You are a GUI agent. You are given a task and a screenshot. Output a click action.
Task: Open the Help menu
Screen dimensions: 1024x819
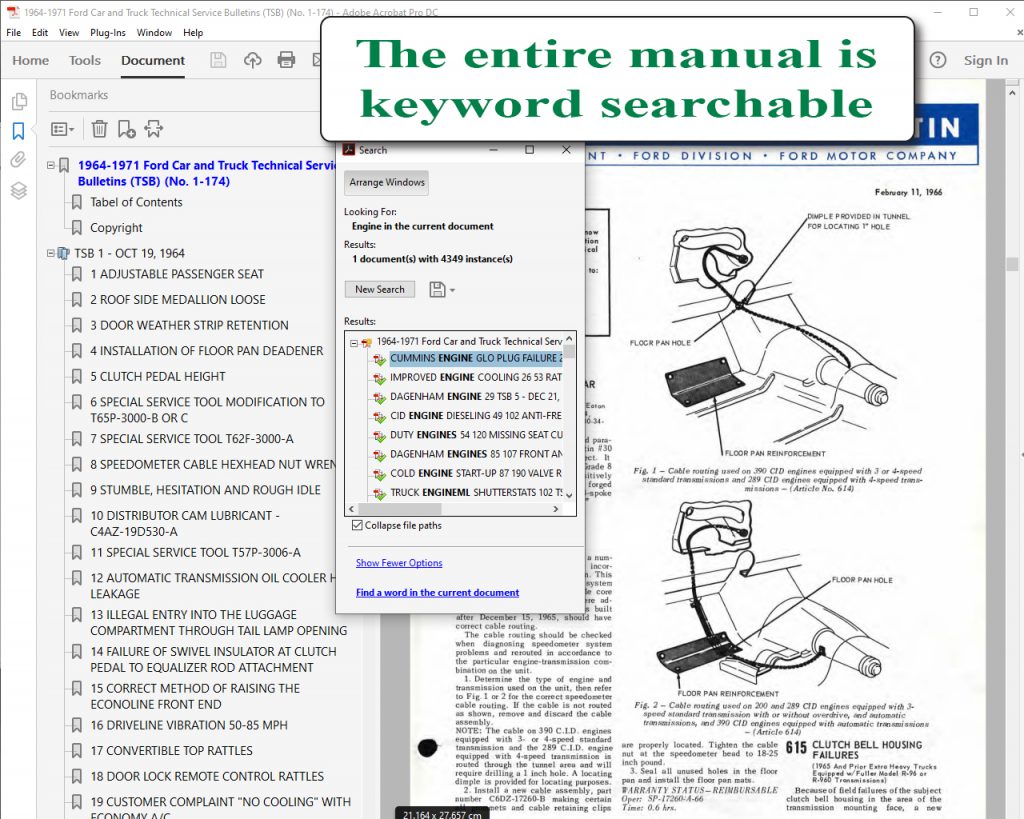(193, 33)
